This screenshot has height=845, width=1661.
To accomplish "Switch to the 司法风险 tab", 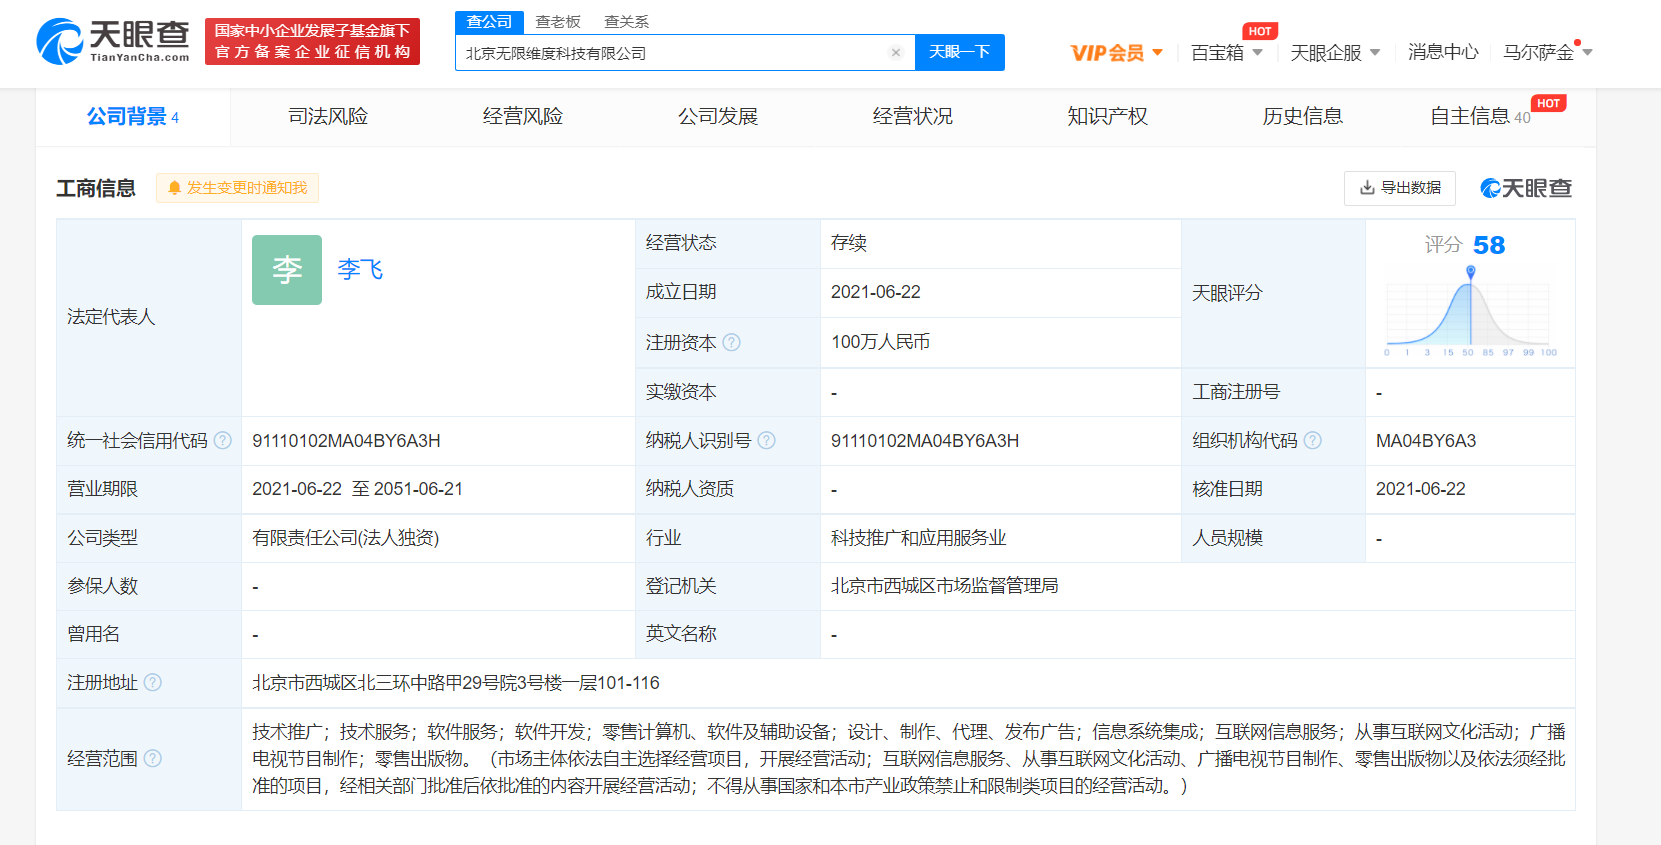I will tap(328, 117).
